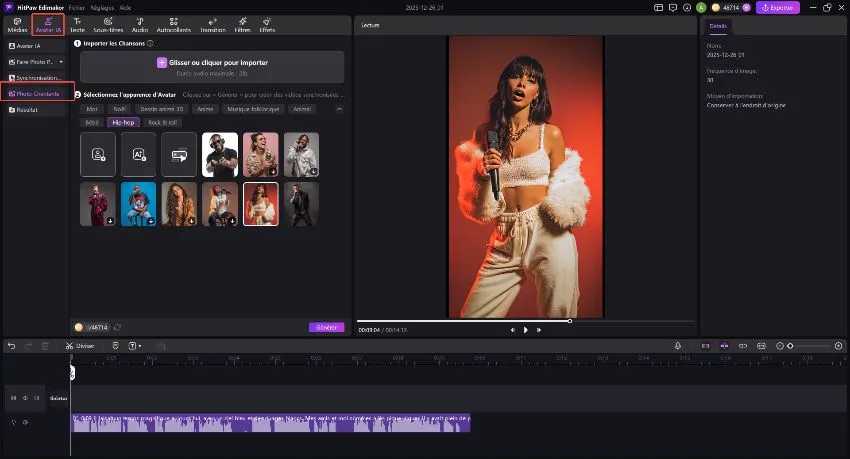Image resolution: width=850 pixels, height=459 pixels.
Task: Select the Dessin animé 3D style tag
Action: point(162,109)
